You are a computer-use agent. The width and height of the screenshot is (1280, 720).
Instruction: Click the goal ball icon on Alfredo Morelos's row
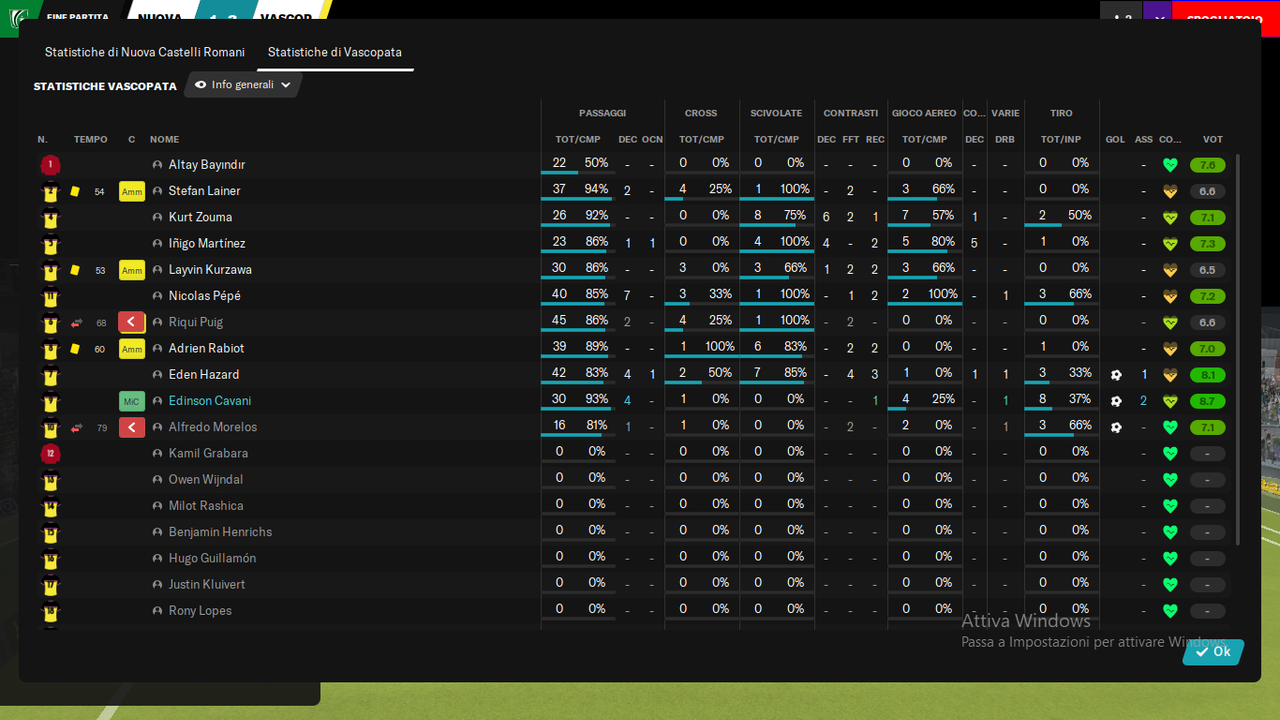coord(1116,428)
